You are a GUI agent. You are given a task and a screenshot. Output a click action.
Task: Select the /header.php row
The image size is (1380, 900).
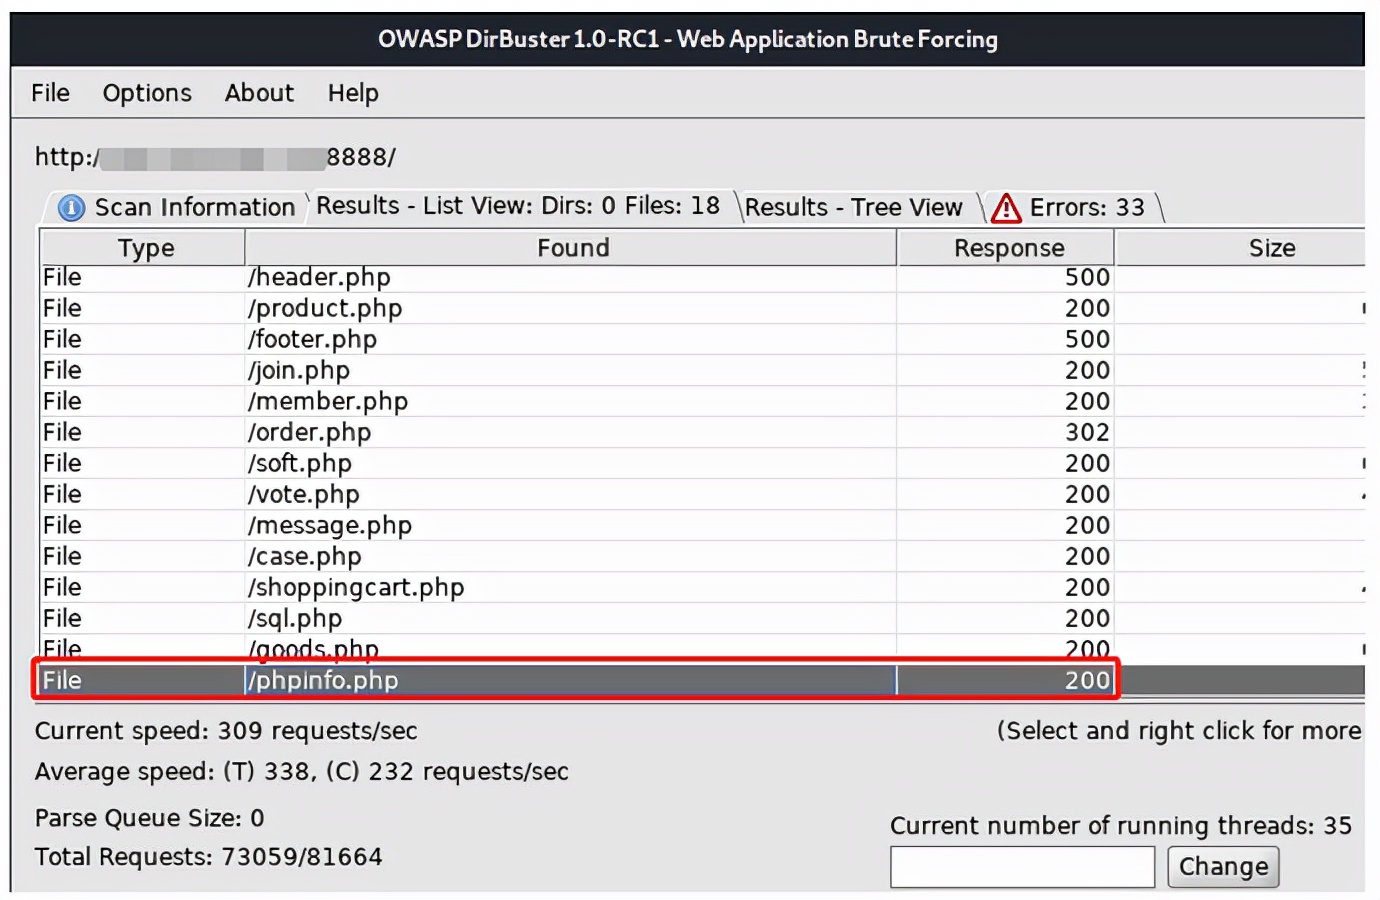click(x=703, y=277)
